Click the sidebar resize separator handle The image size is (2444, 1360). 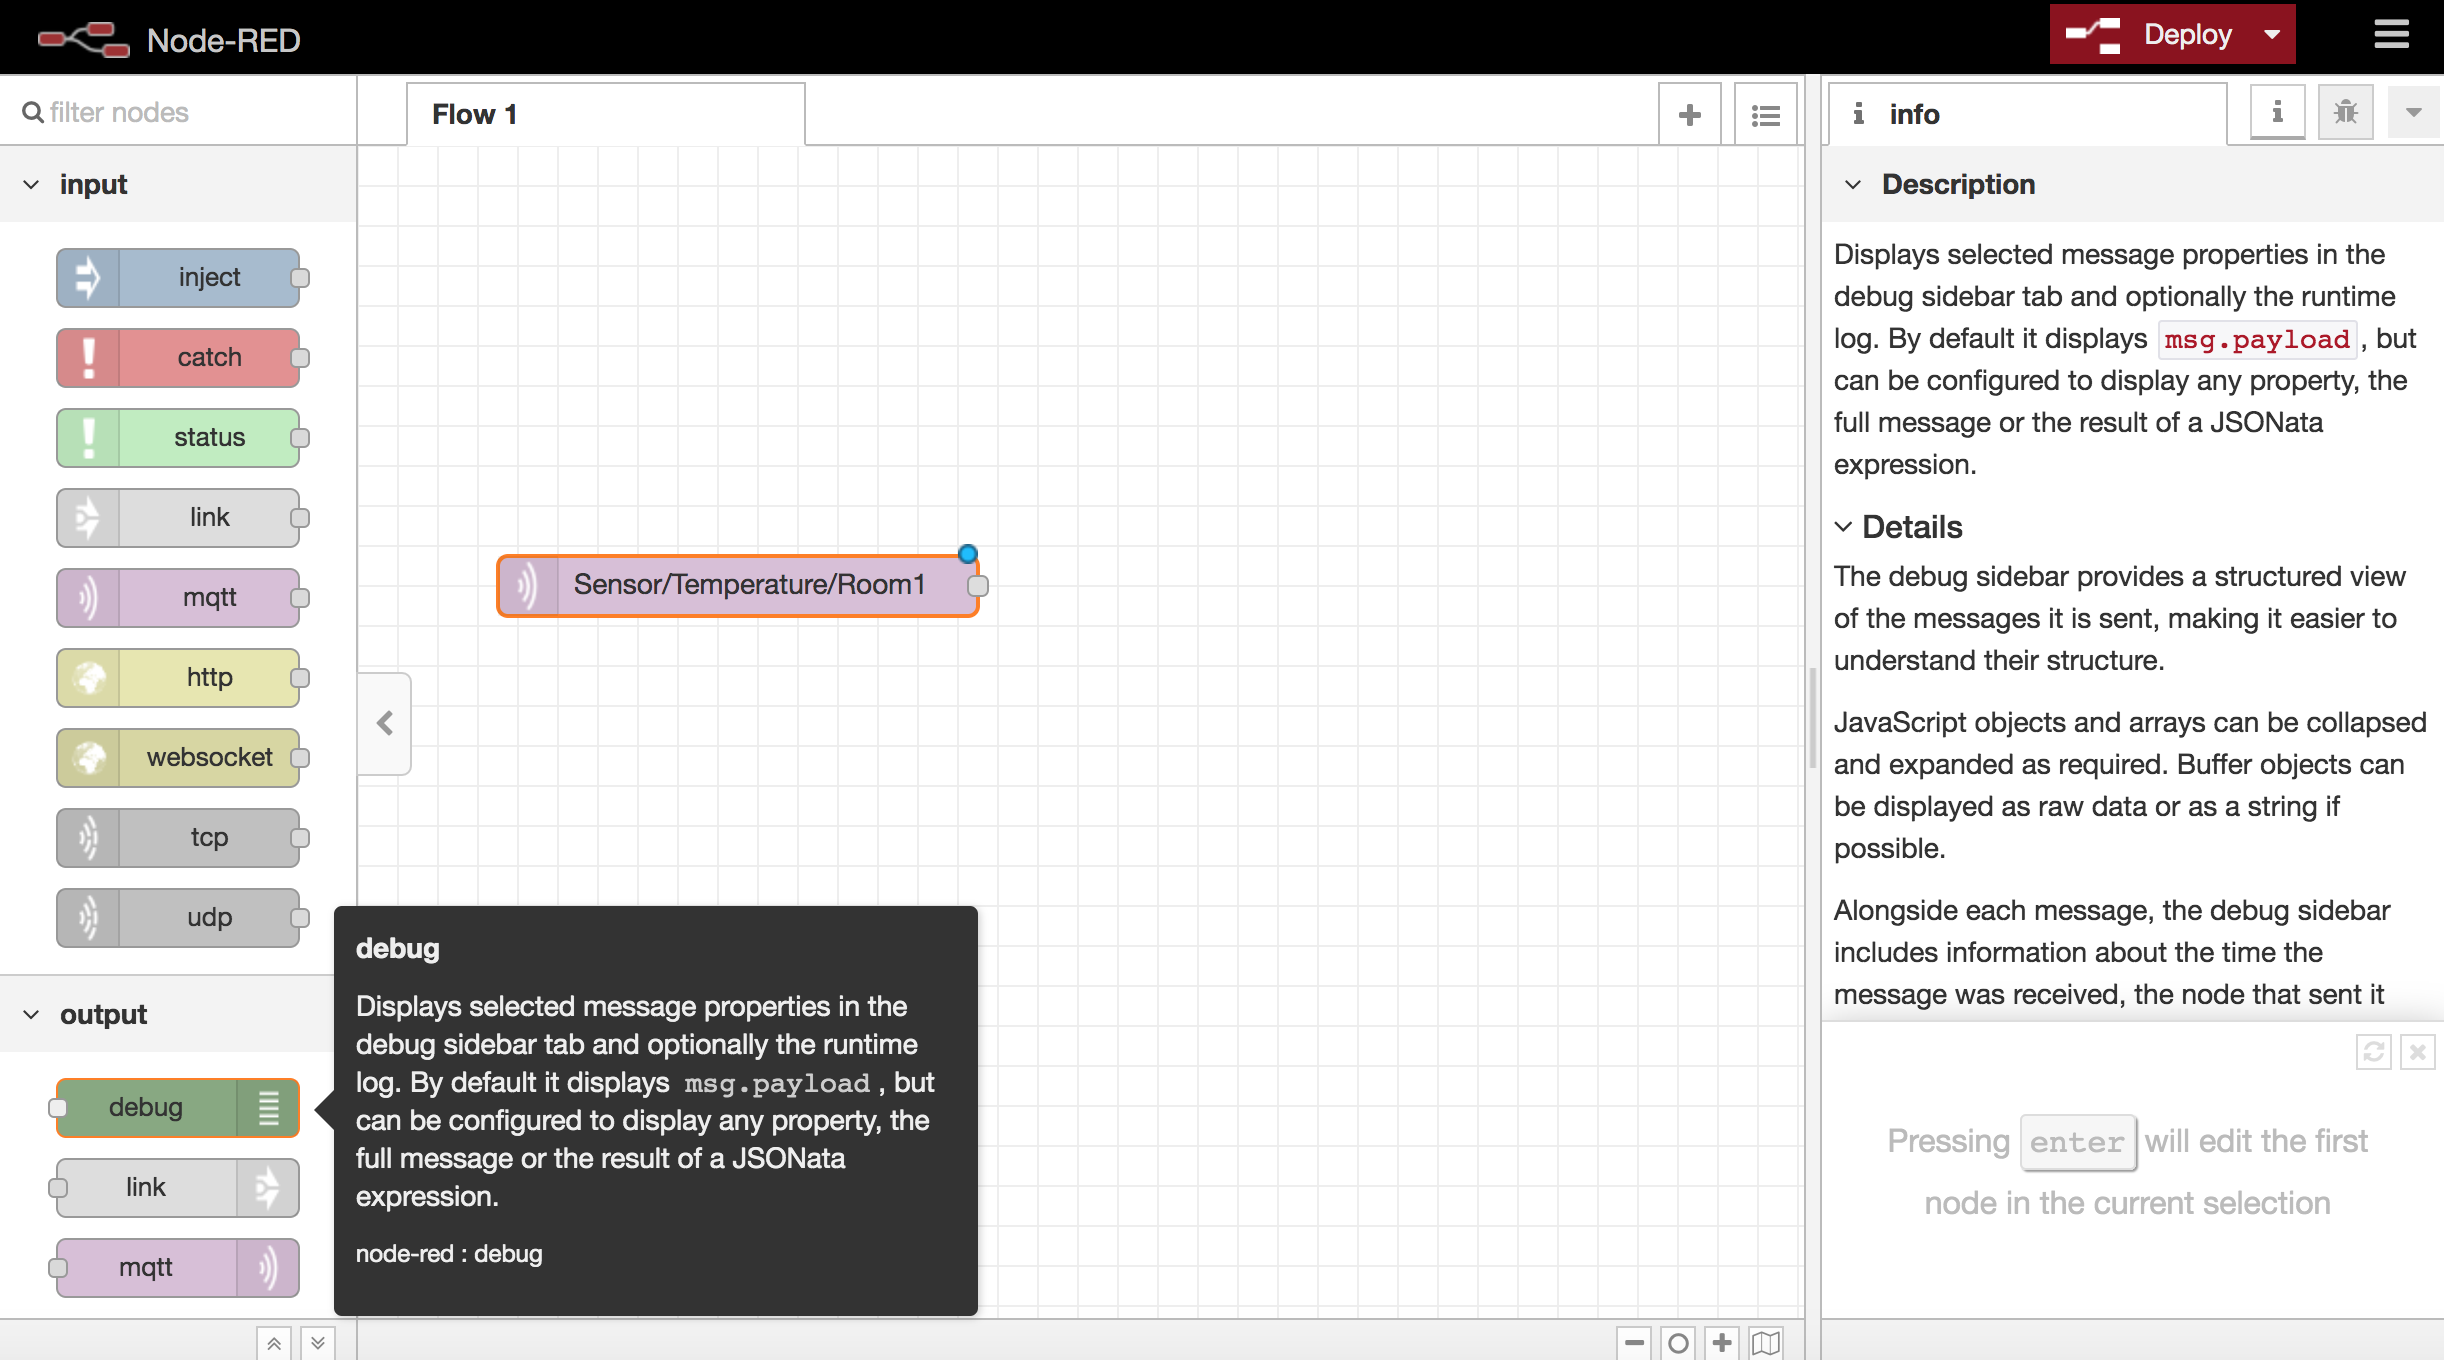pyautogui.click(x=1812, y=717)
